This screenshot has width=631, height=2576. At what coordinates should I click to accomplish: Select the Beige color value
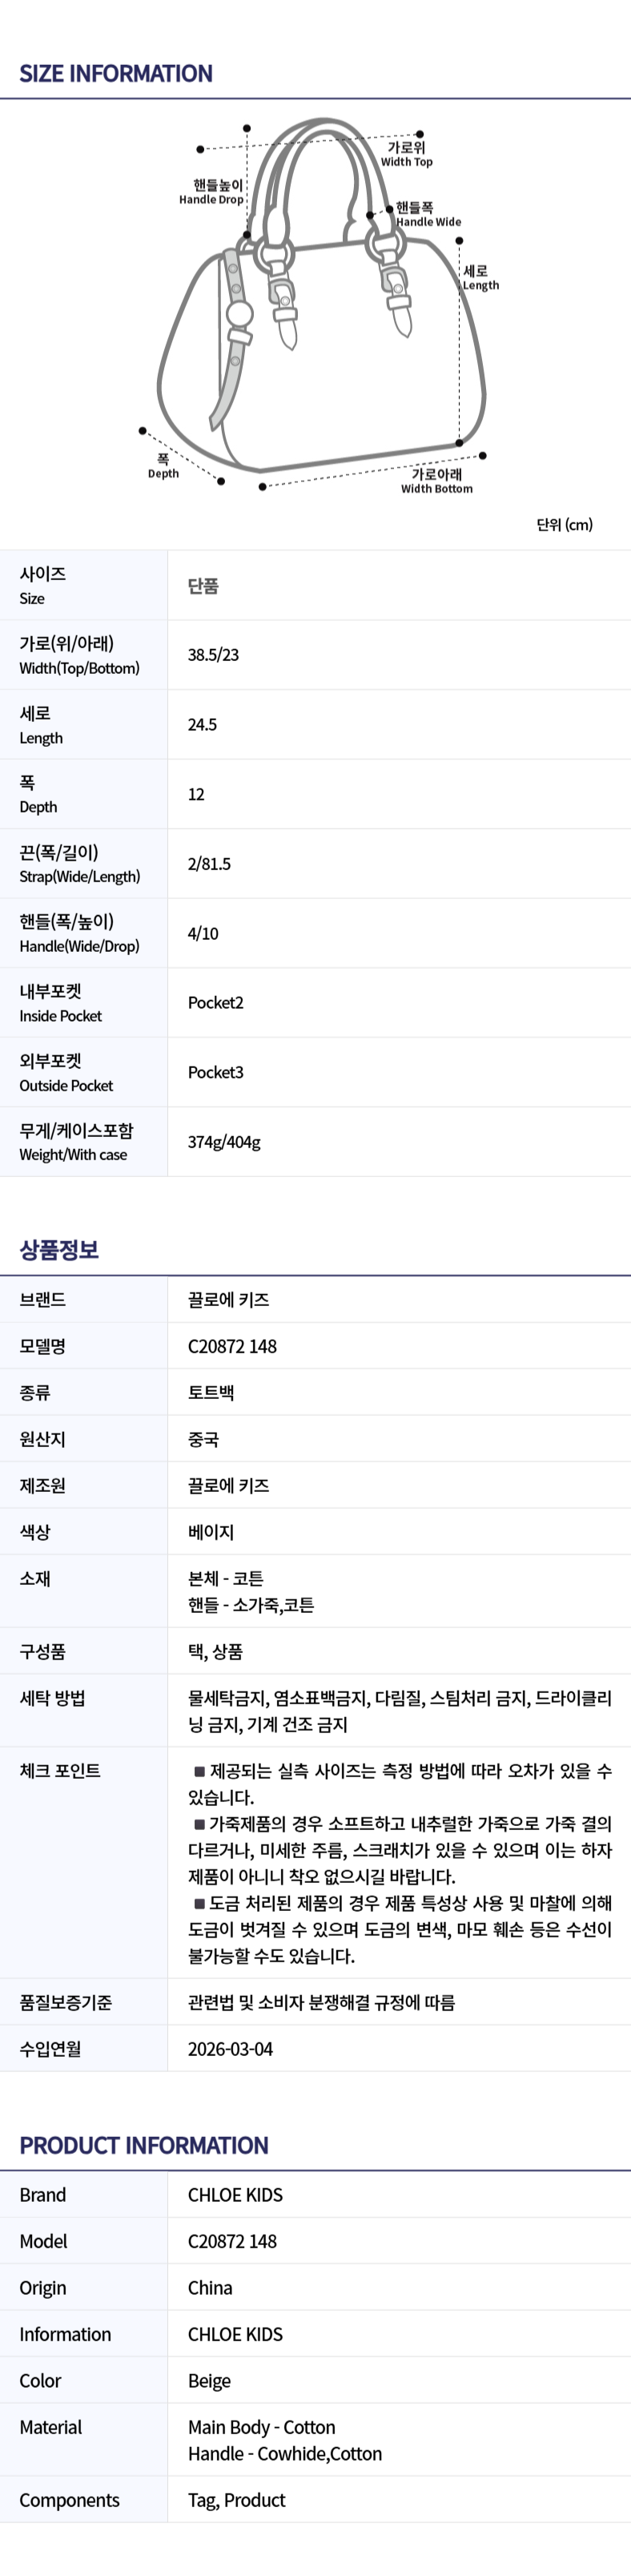[209, 2381]
